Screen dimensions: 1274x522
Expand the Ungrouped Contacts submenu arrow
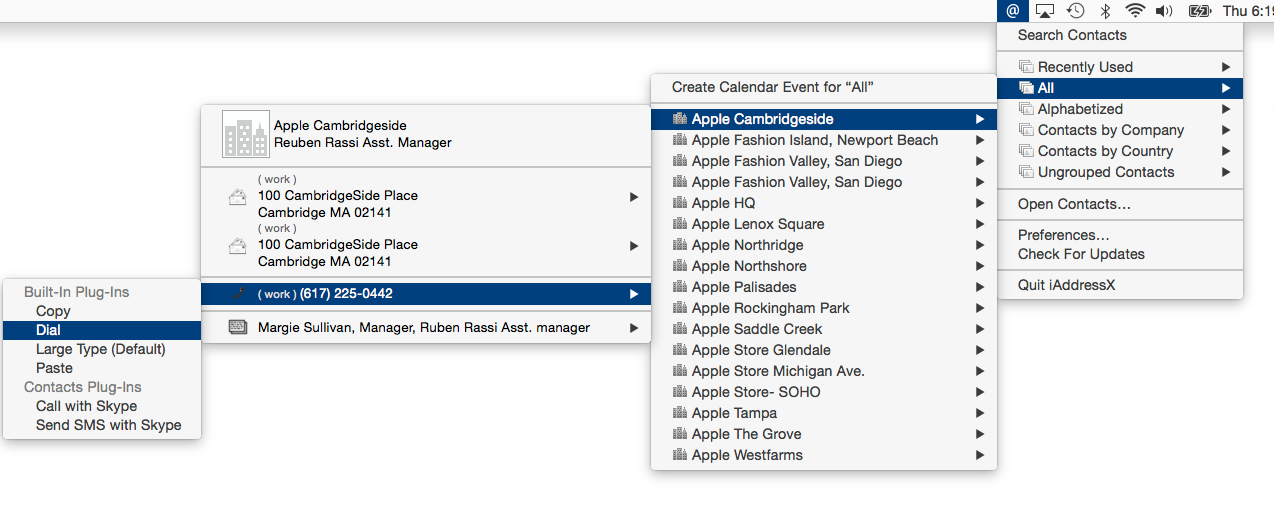[1226, 172]
